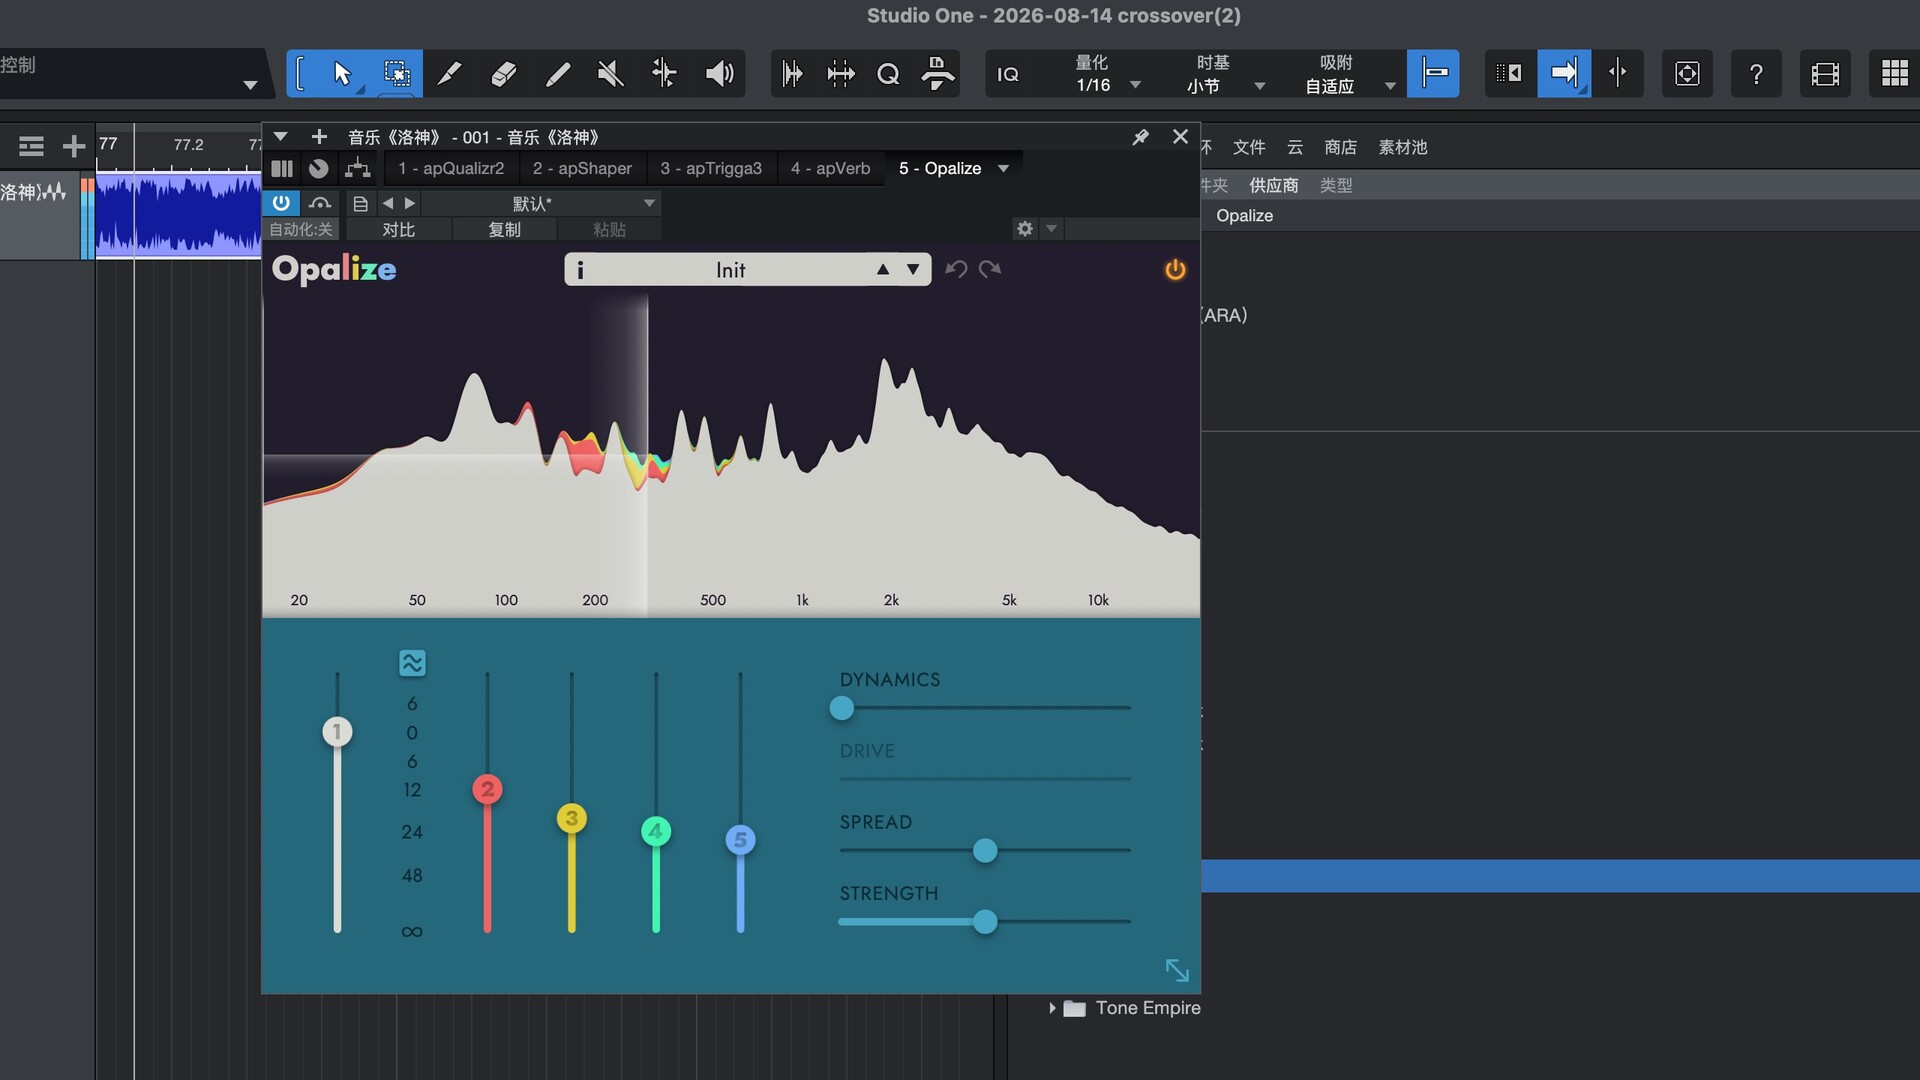
Task: Toggle the autoscroll button
Action: pyautogui.click(x=1564, y=73)
